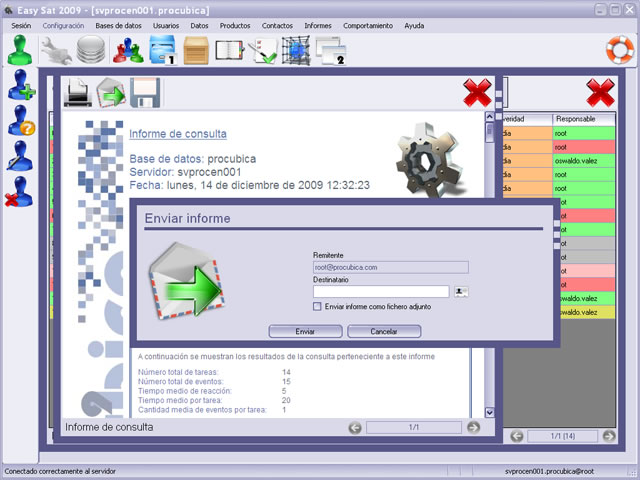This screenshot has height=480, width=640.
Task: Open the Ayuda menu
Action: coord(414,26)
